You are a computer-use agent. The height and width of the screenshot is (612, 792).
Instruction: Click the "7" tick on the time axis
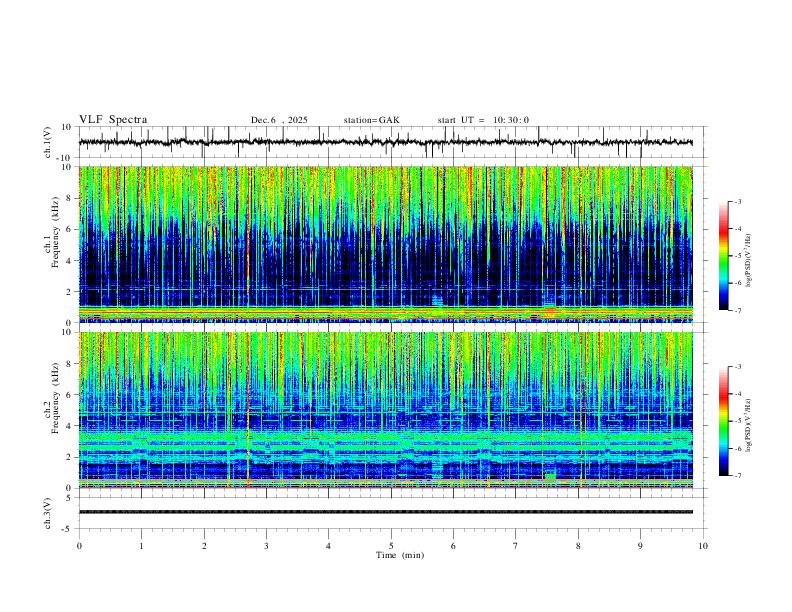click(516, 546)
